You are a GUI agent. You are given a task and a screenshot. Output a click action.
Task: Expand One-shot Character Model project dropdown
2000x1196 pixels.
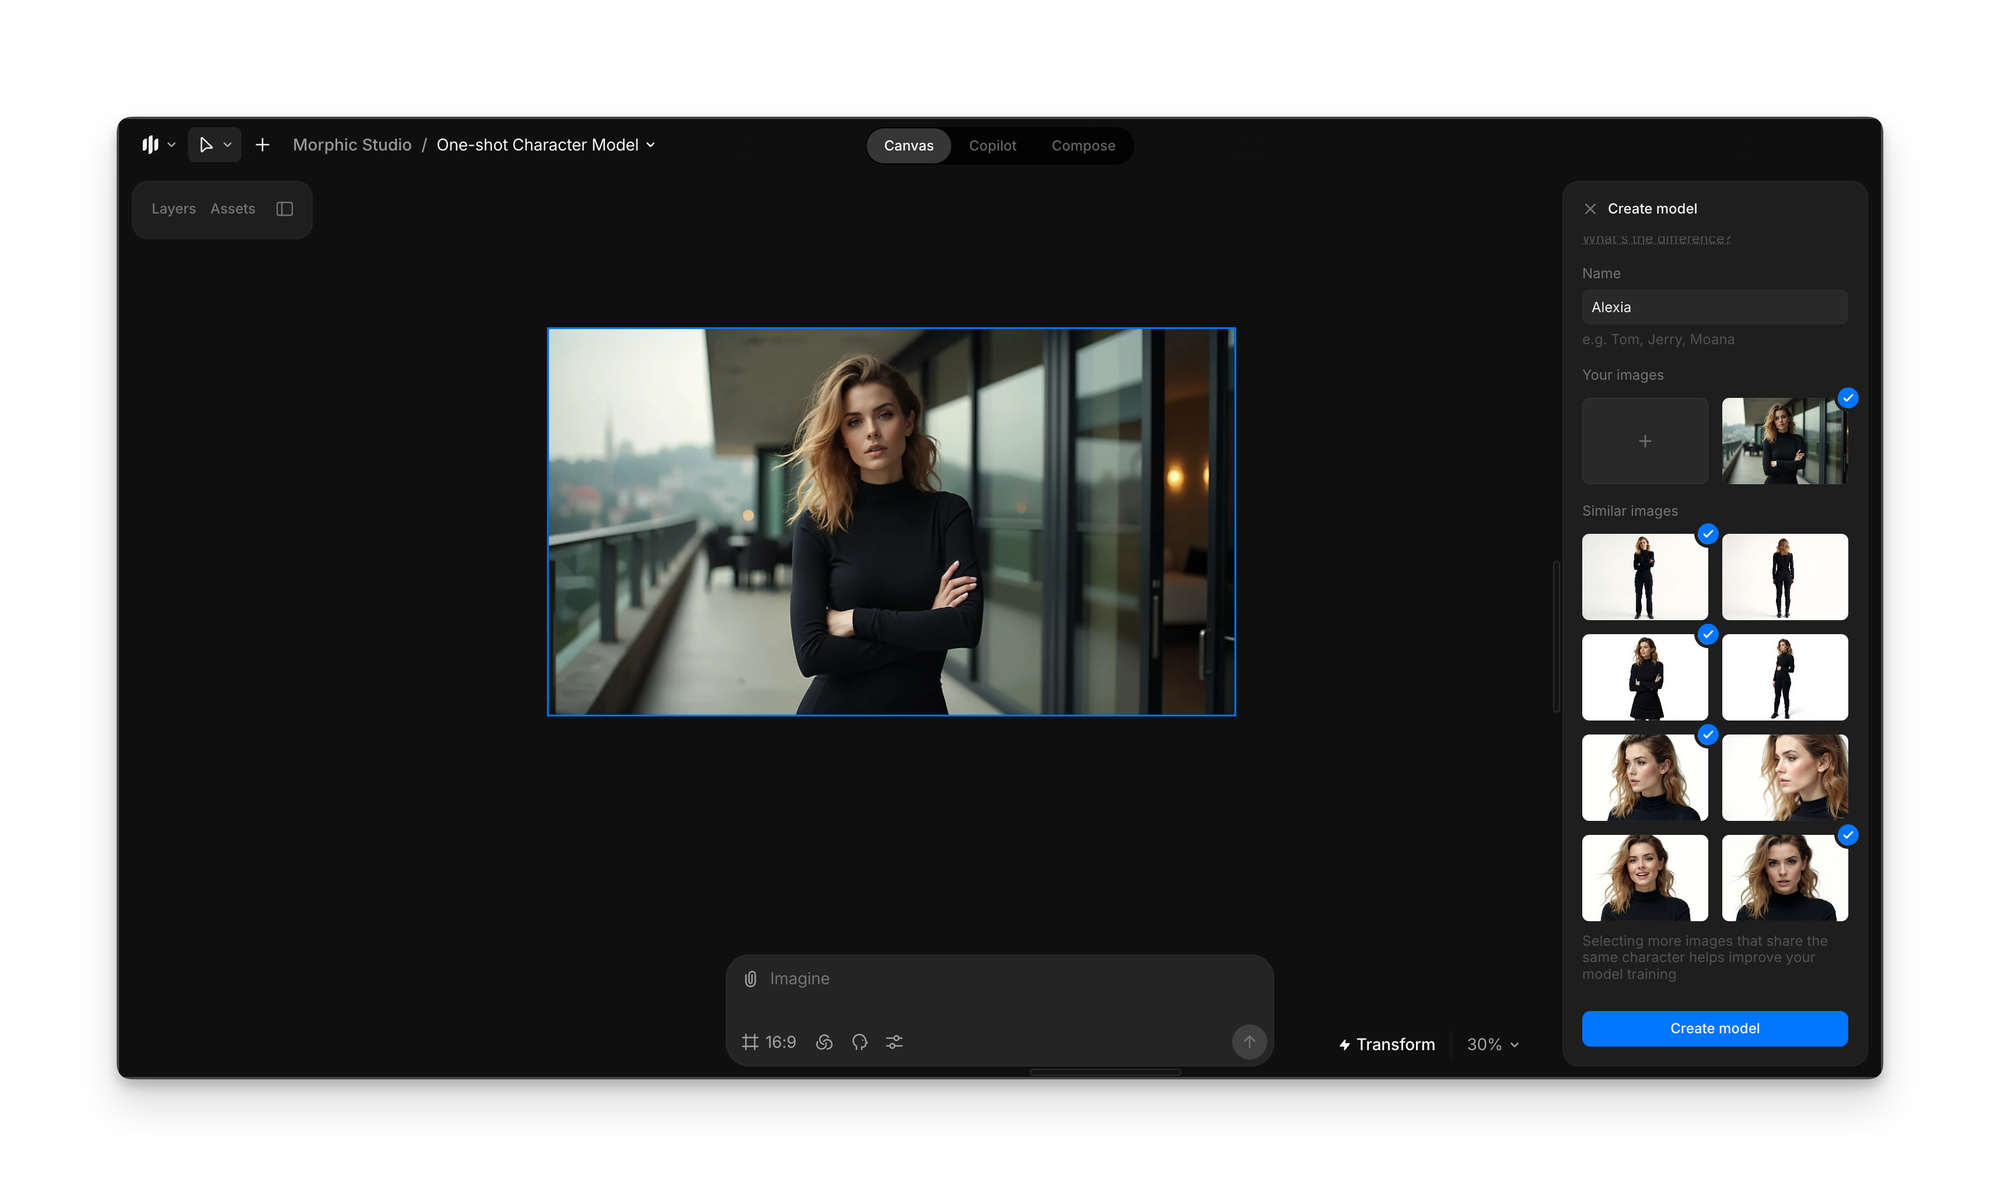click(546, 145)
